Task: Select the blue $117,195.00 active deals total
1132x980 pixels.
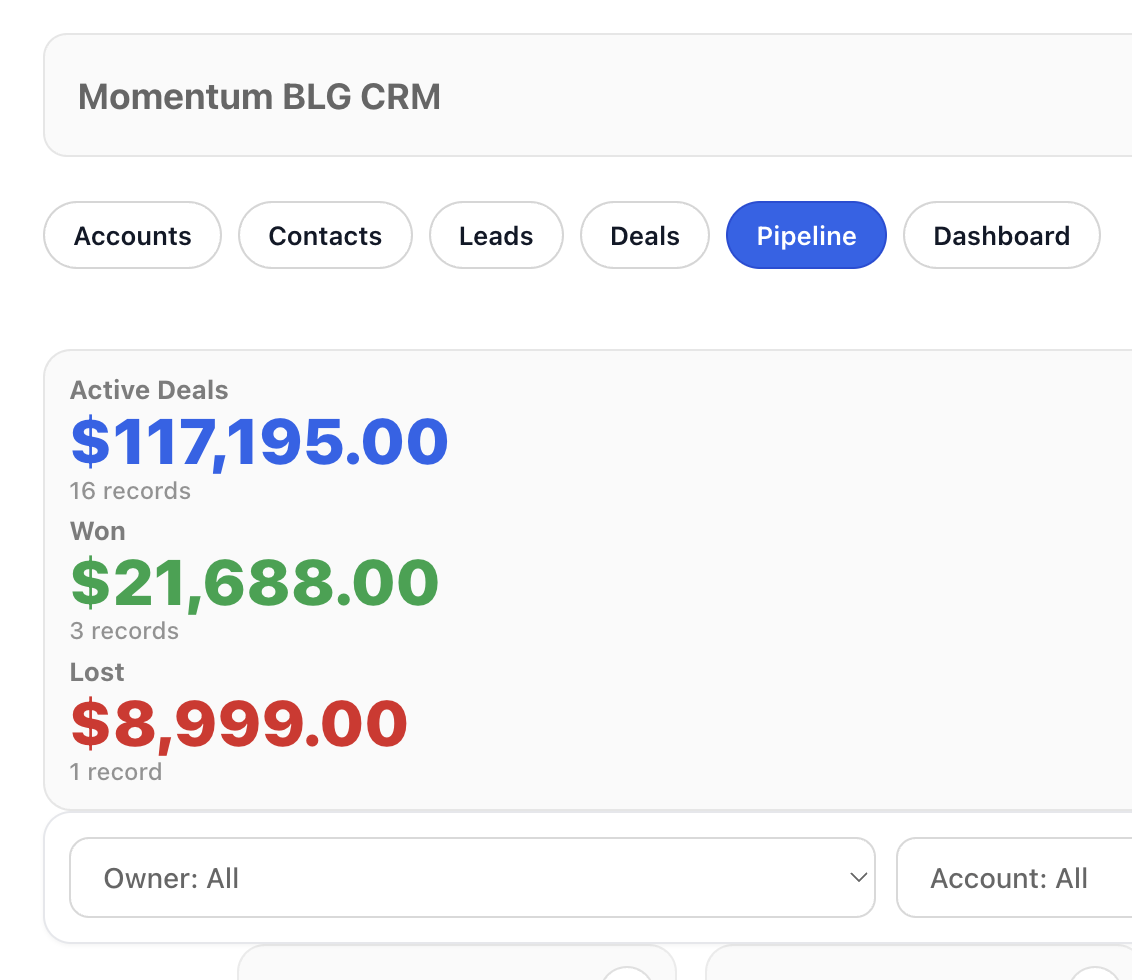Action: (x=259, y=441)
